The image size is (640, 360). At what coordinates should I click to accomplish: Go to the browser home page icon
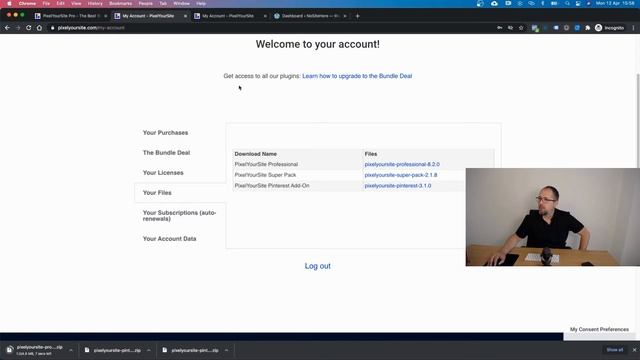point(40,28)
